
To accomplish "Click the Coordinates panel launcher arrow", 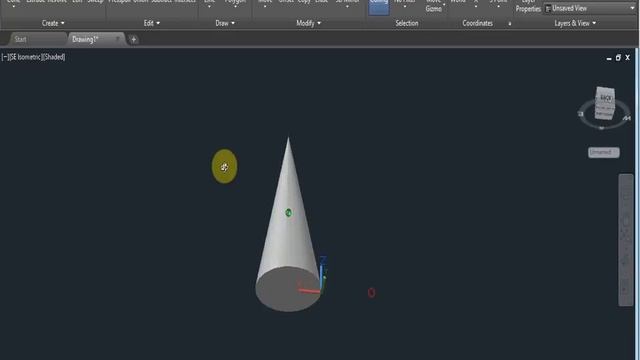I will (x=509, y=24).
